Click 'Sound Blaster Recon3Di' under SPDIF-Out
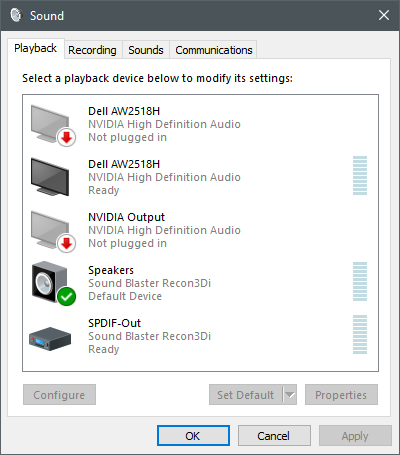This screenshot has height=455, width=400. [149, 336]
